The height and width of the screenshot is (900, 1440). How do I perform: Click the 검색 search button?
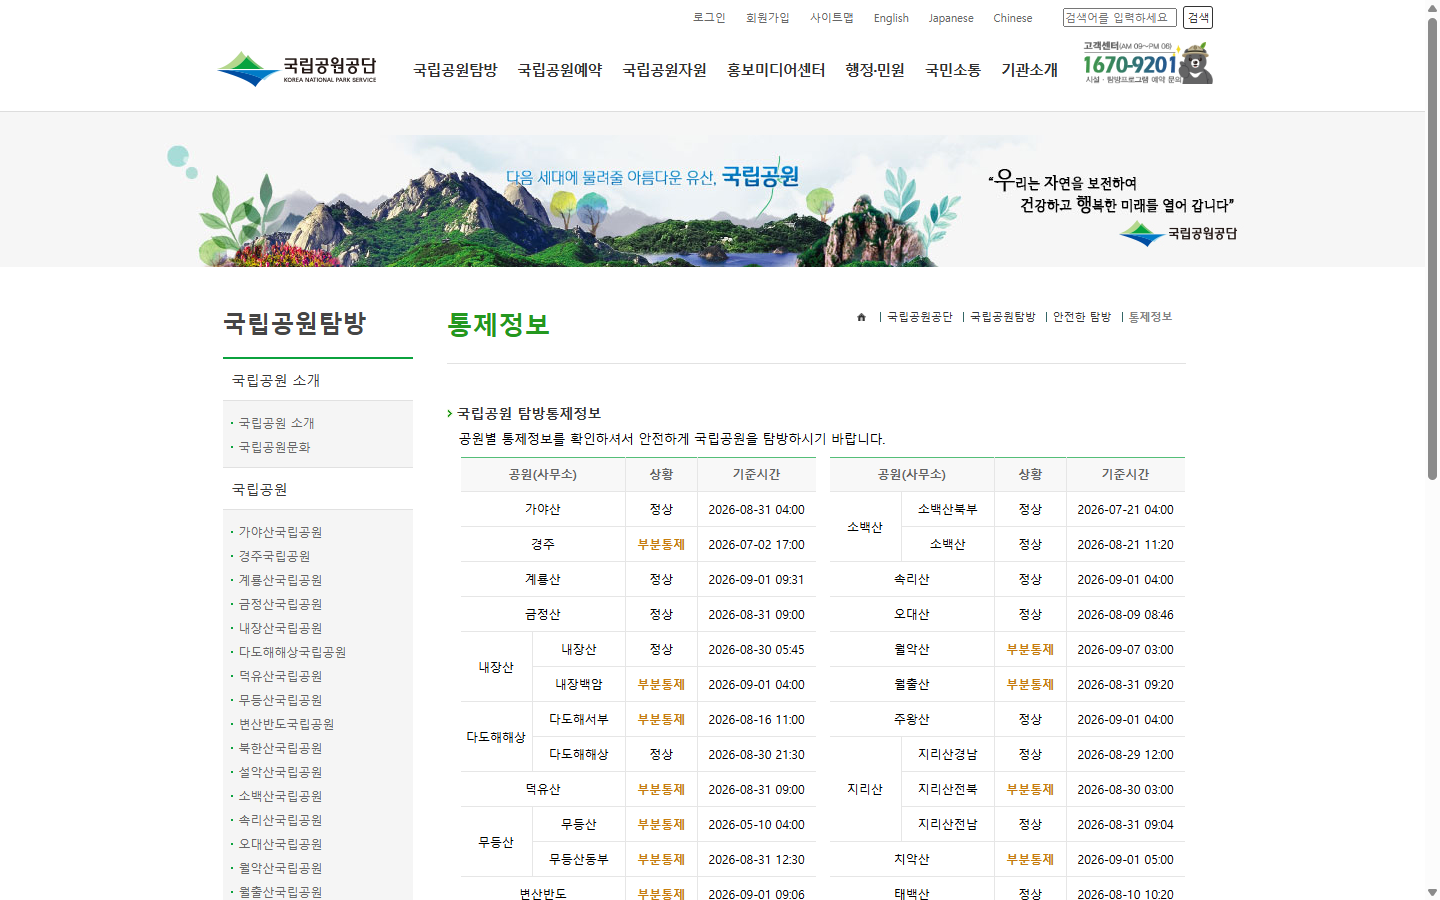point(1198,18)
